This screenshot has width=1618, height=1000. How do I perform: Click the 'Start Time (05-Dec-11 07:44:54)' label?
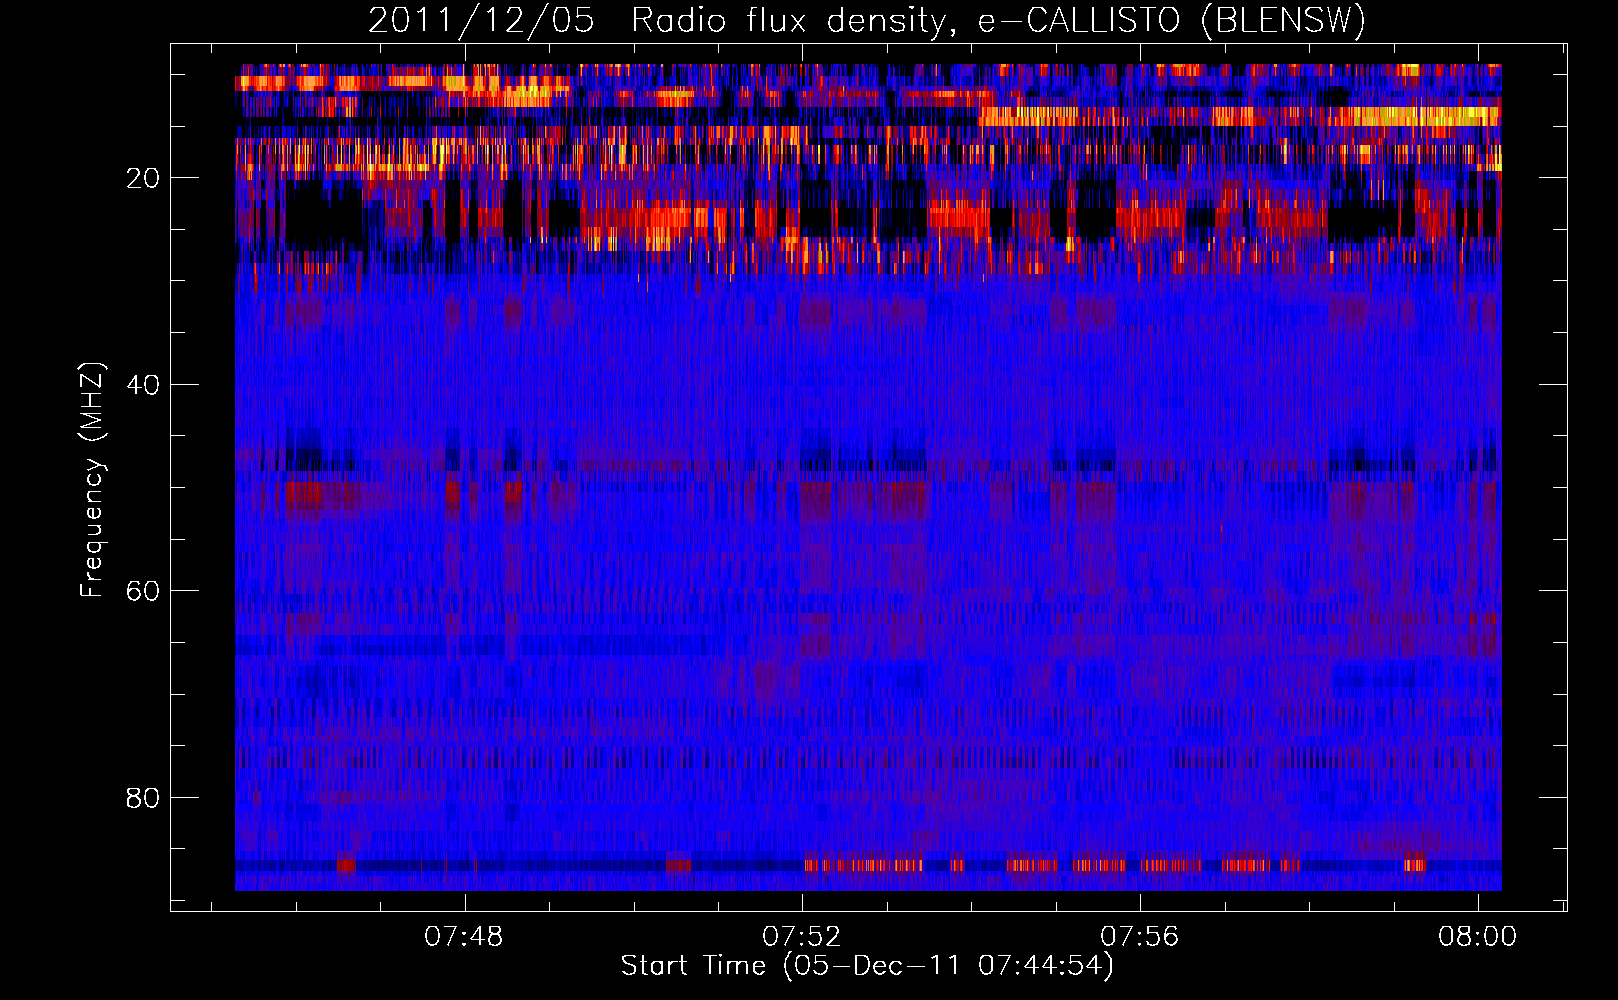(x=867, y=966)
